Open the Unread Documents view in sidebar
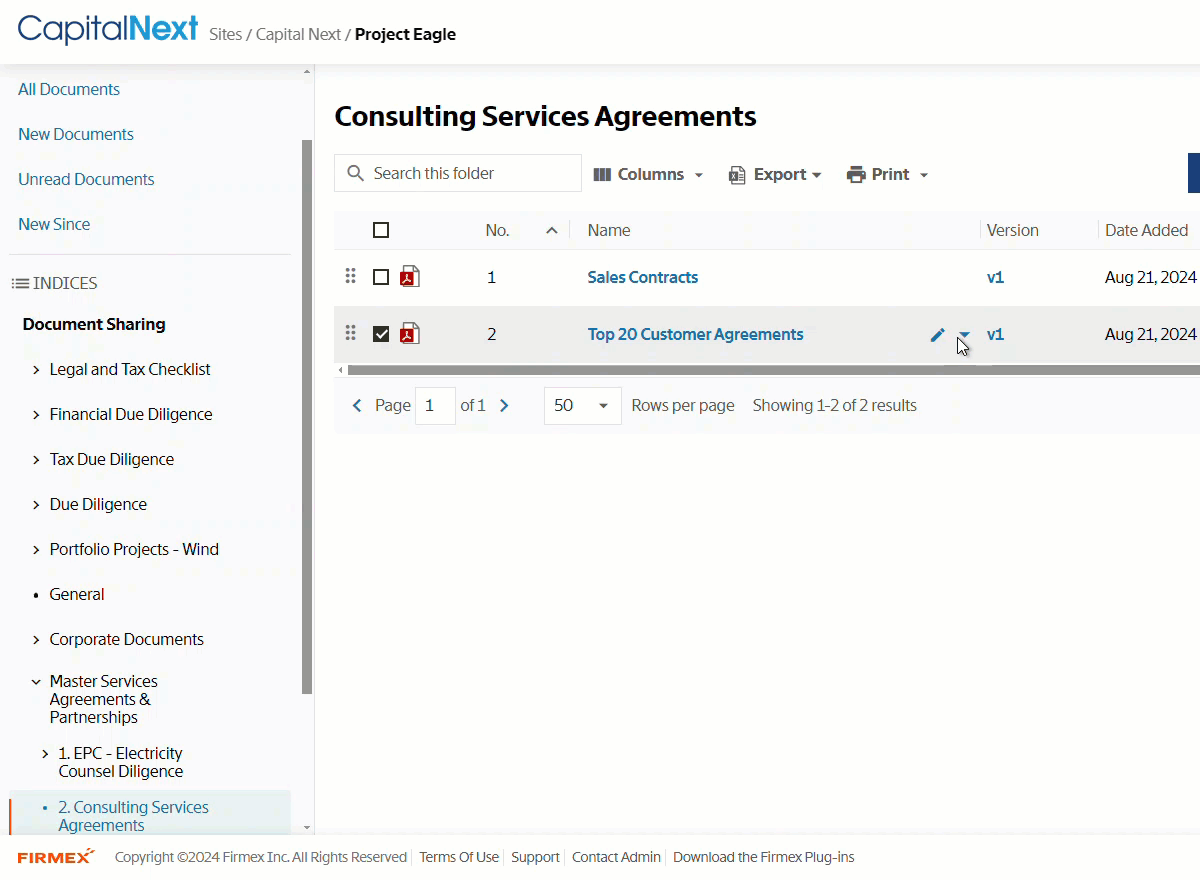1200x880 pixels. [86, 179]
